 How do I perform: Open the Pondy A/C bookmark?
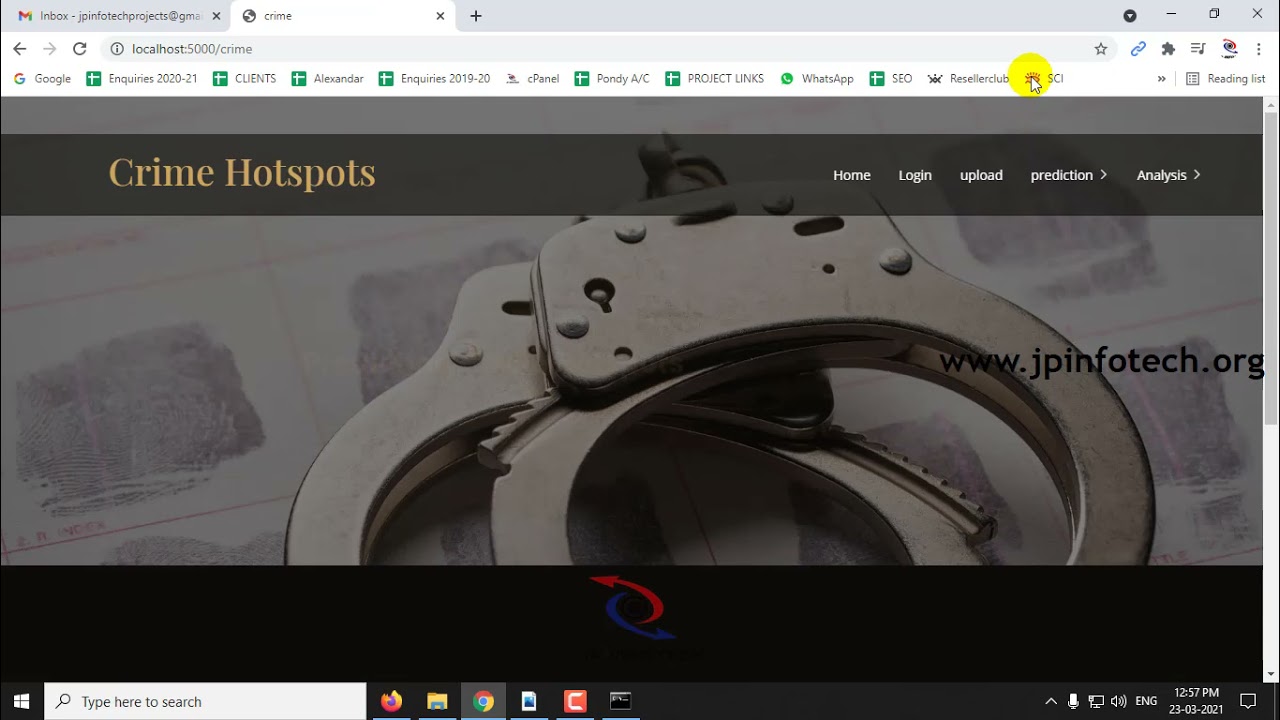click(612, 79)
